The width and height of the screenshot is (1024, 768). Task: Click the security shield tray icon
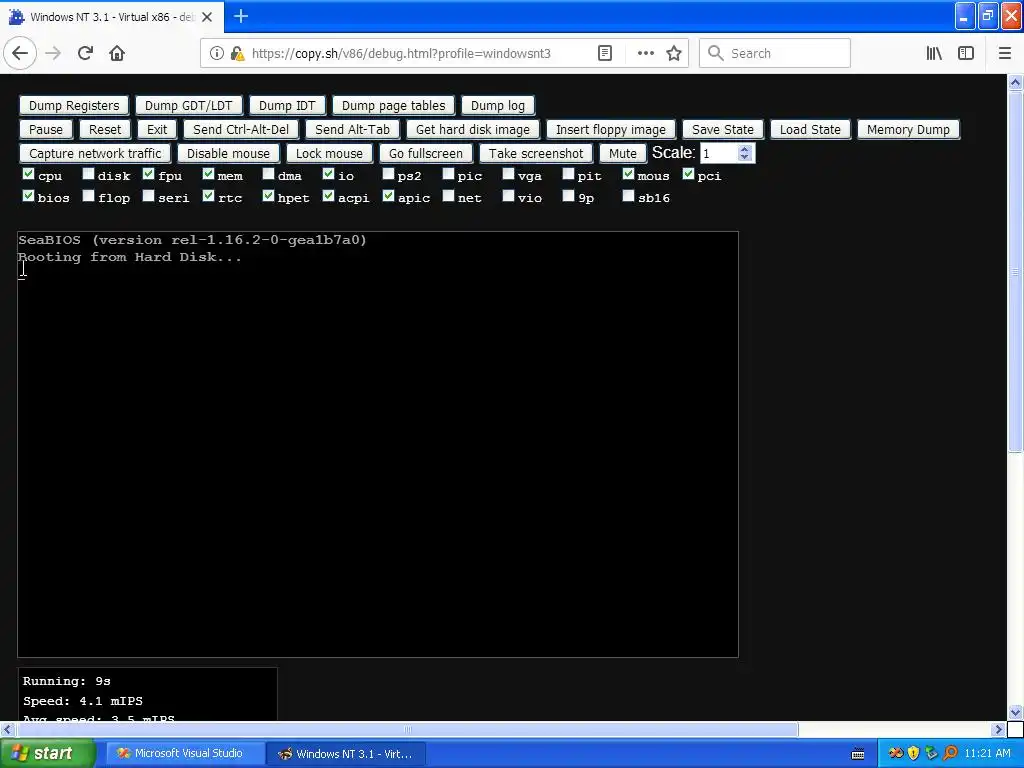click(913, 753)
